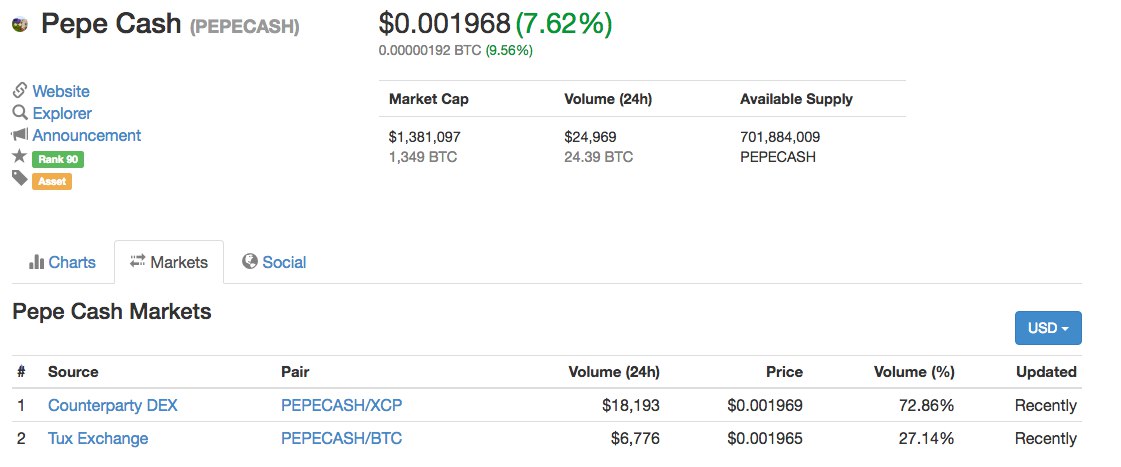The height and width of the screenshot is (467, 1121).
Task: Click the Pepe Cash coin logo icon
Action: click(x=20, y=25)
